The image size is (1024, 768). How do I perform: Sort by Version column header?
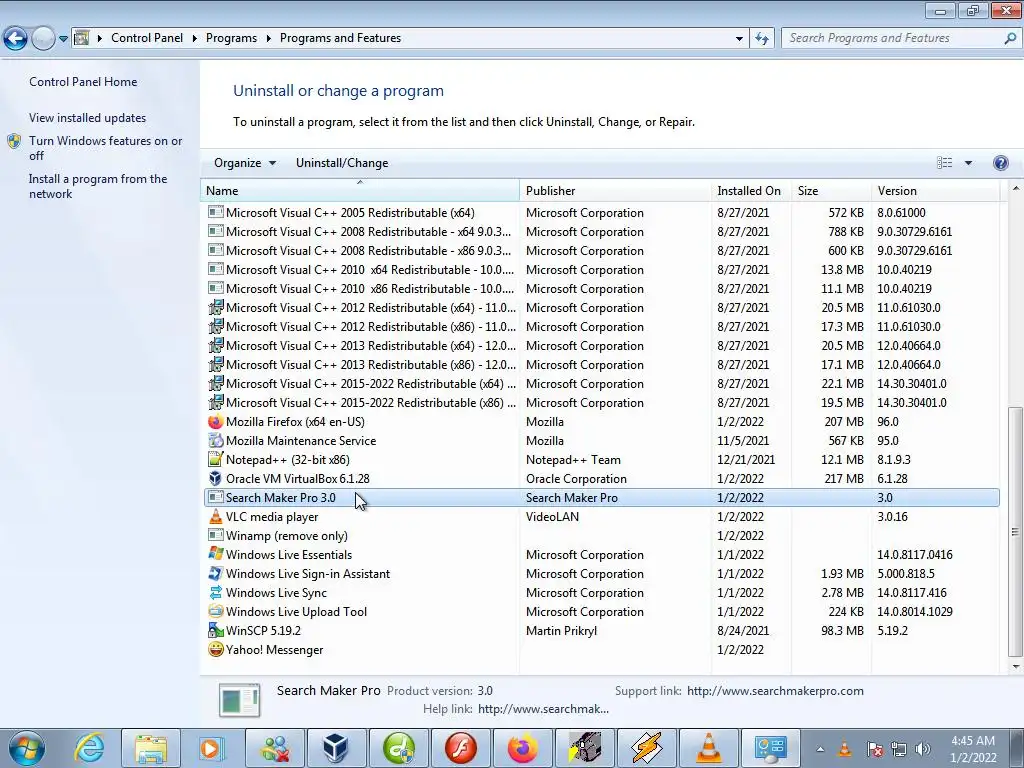click(935, 191)
